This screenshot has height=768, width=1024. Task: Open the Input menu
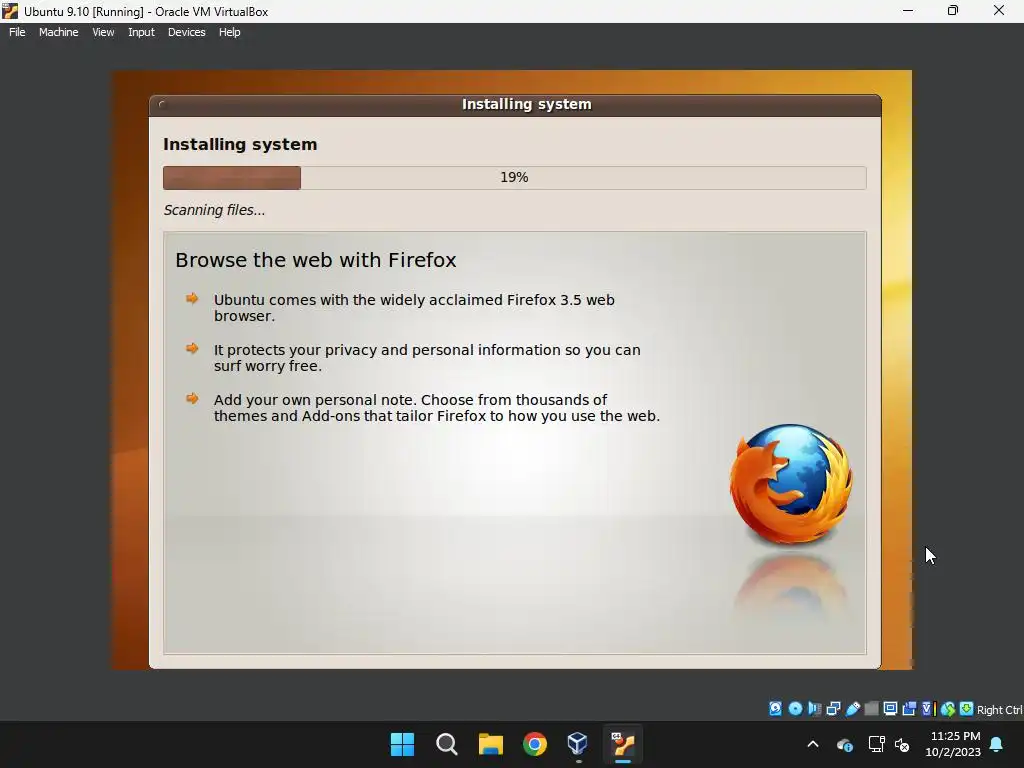(x=141, y=32)
